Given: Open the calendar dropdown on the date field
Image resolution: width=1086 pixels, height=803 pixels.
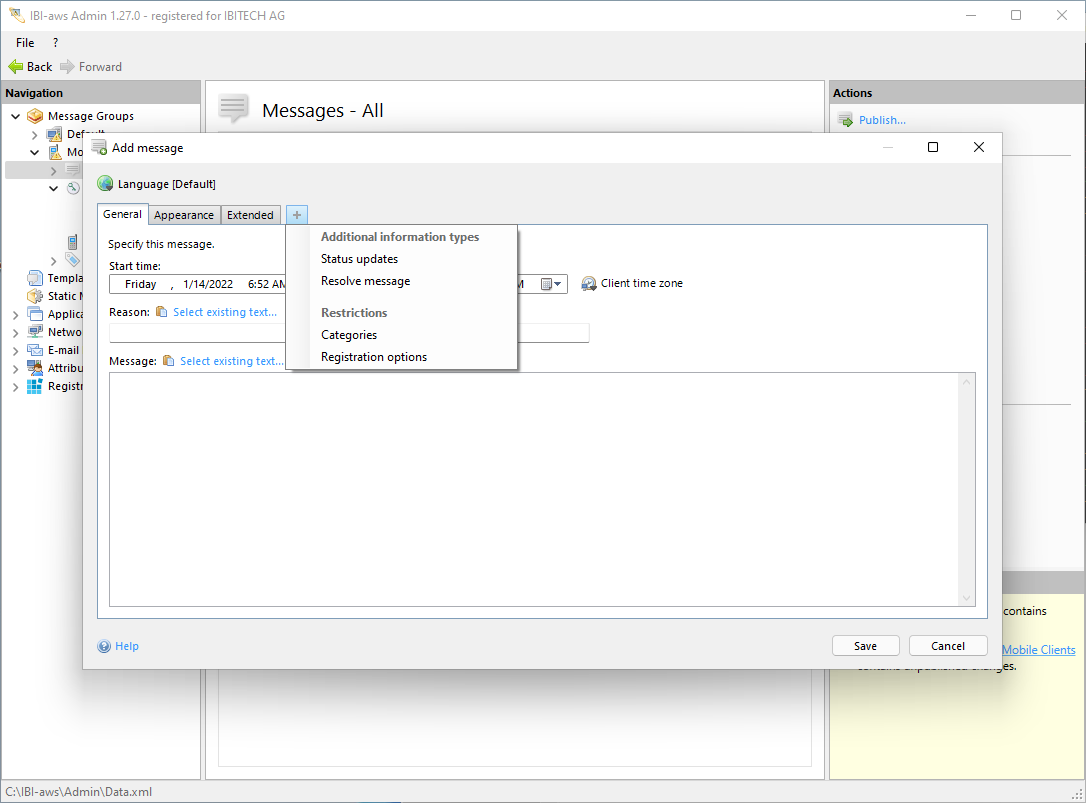Looking at the screenshot, I should [552, 284].
